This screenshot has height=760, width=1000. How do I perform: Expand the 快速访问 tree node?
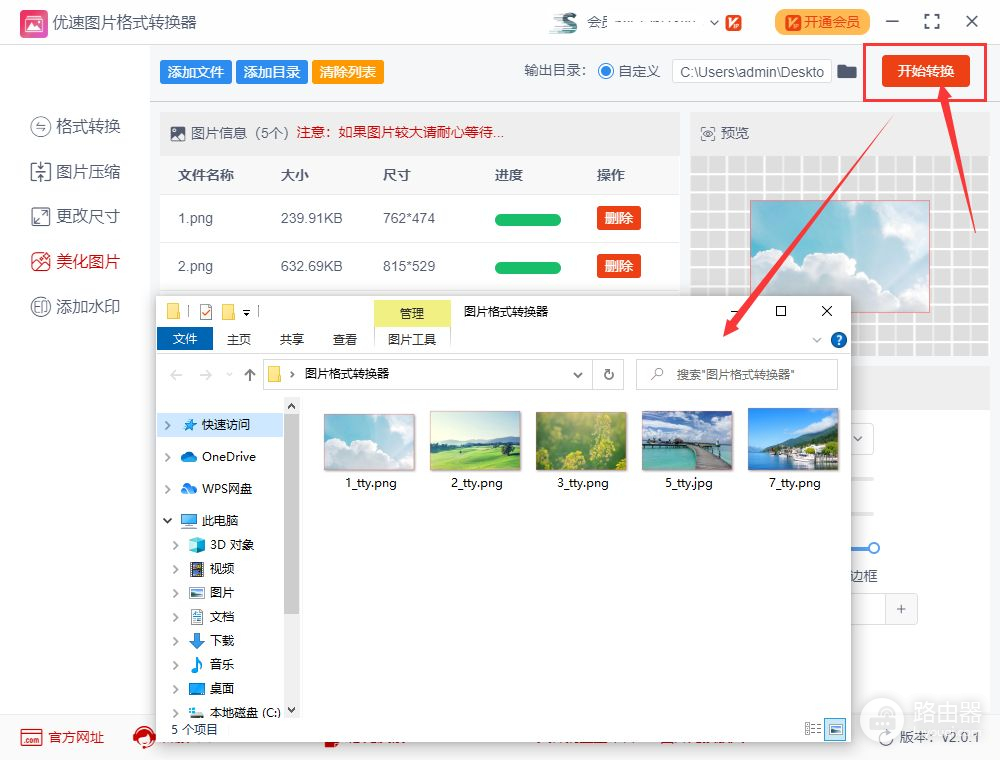tap(167, 425)
